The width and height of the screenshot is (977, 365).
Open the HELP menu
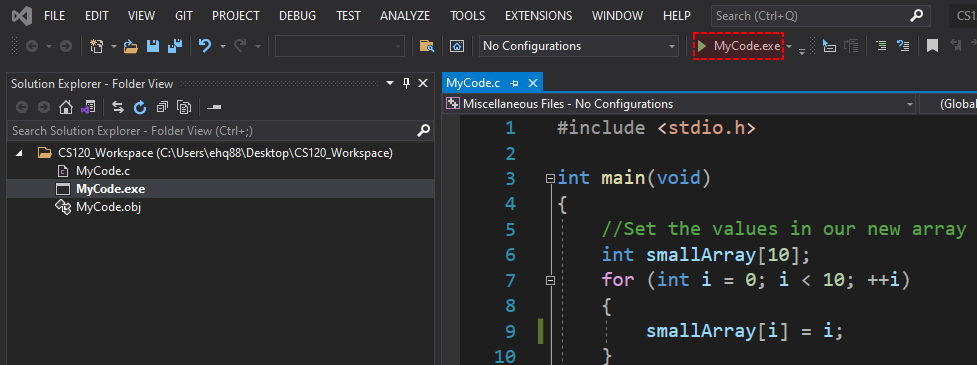[x=677, y=16]
